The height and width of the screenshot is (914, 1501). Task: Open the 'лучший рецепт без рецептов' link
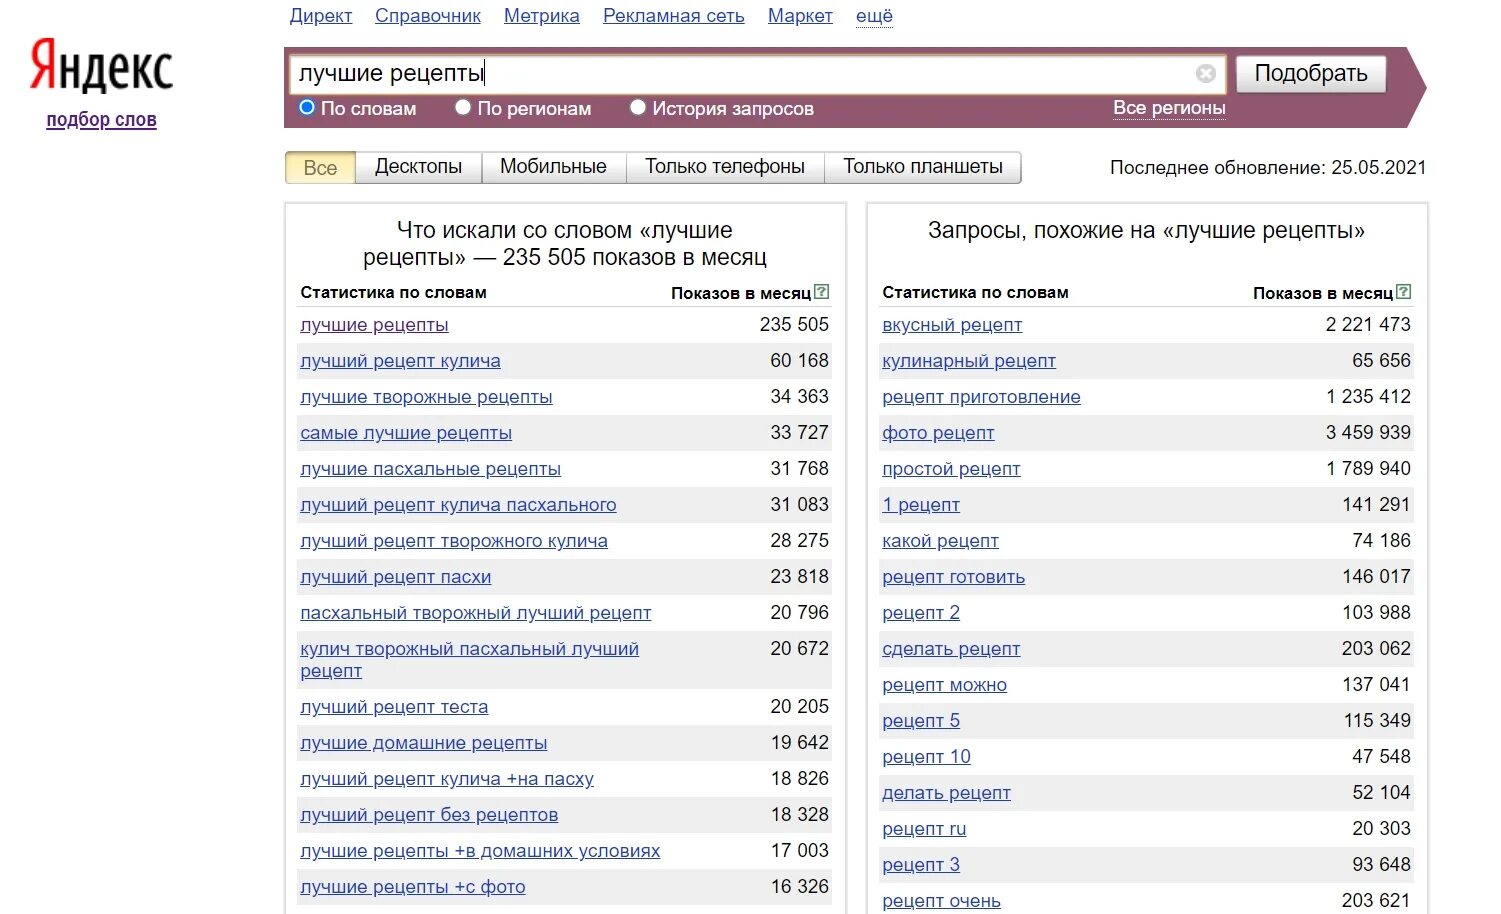(x=429, y=815)
